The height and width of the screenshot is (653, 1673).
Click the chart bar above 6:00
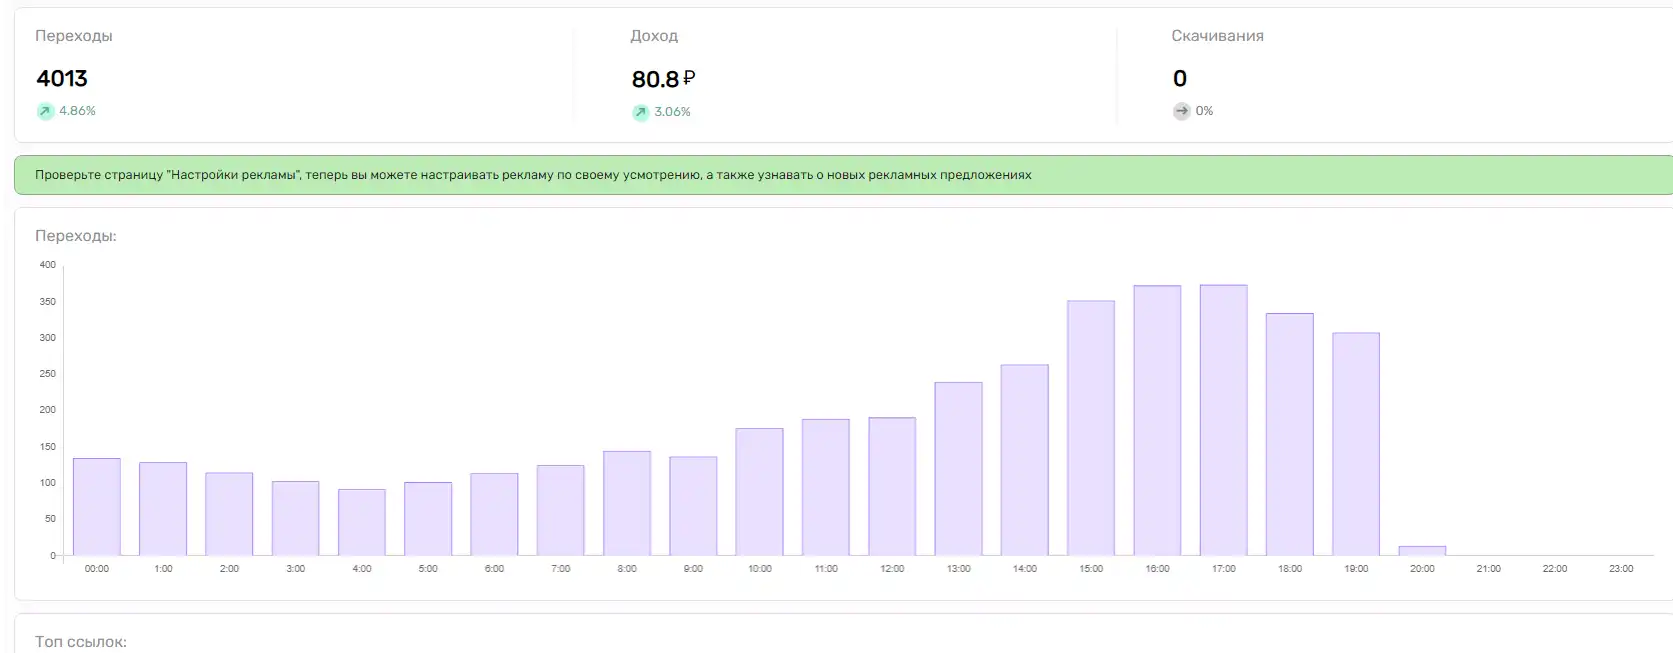click(494, 515)
